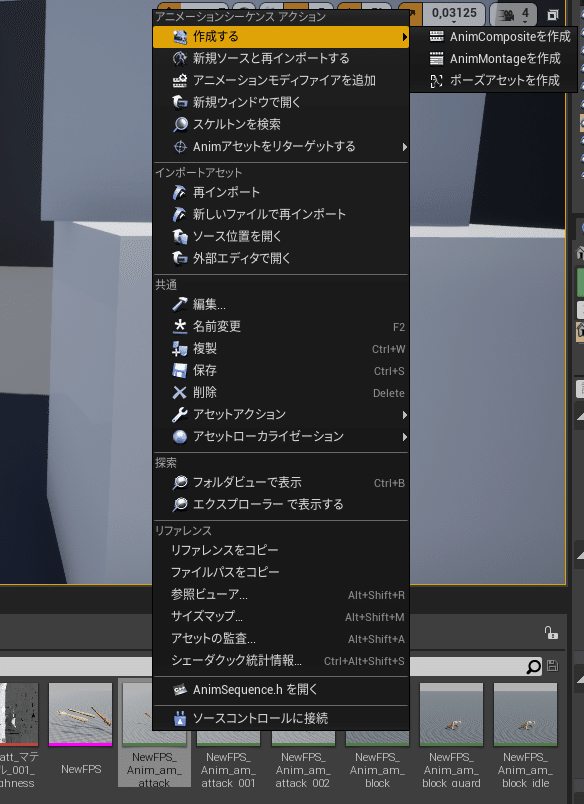This screenshot has height=804, width=584.
Task: Click the NewFPS_Anim_am_attack_002 asset label
Action: click(x=303, y=770)
